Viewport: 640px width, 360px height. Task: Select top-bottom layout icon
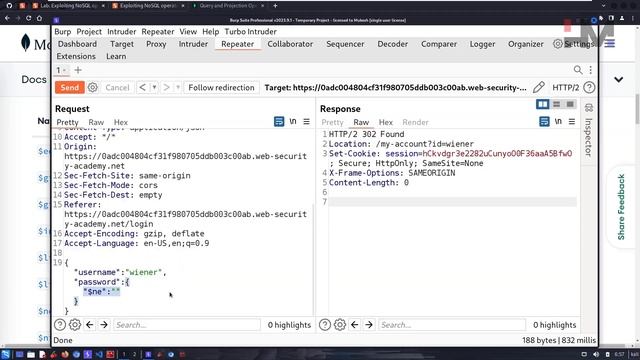pyautogui.click(x=556, y=104)
